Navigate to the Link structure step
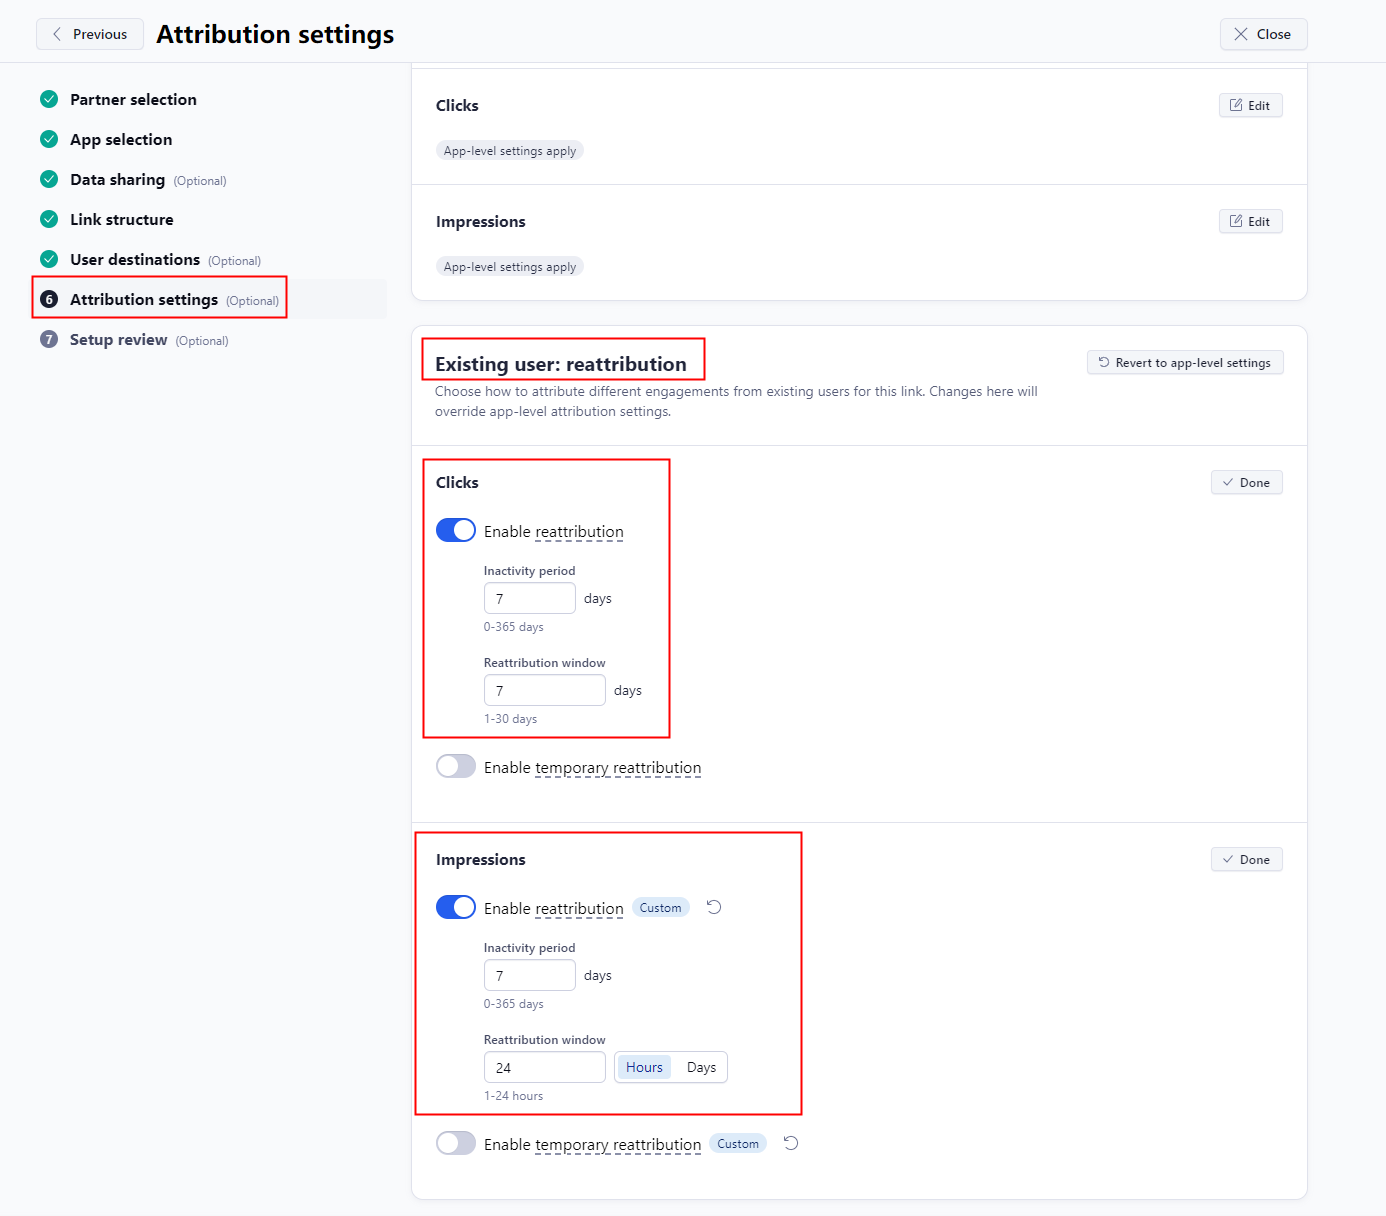The height and width of the screenshot is (1216, 1386). tap(121, 219)
